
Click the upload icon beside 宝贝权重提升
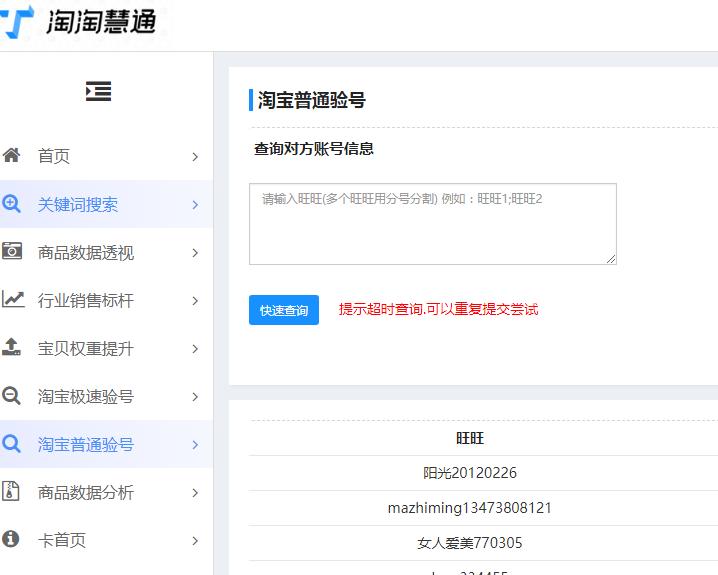coord(11,347)
